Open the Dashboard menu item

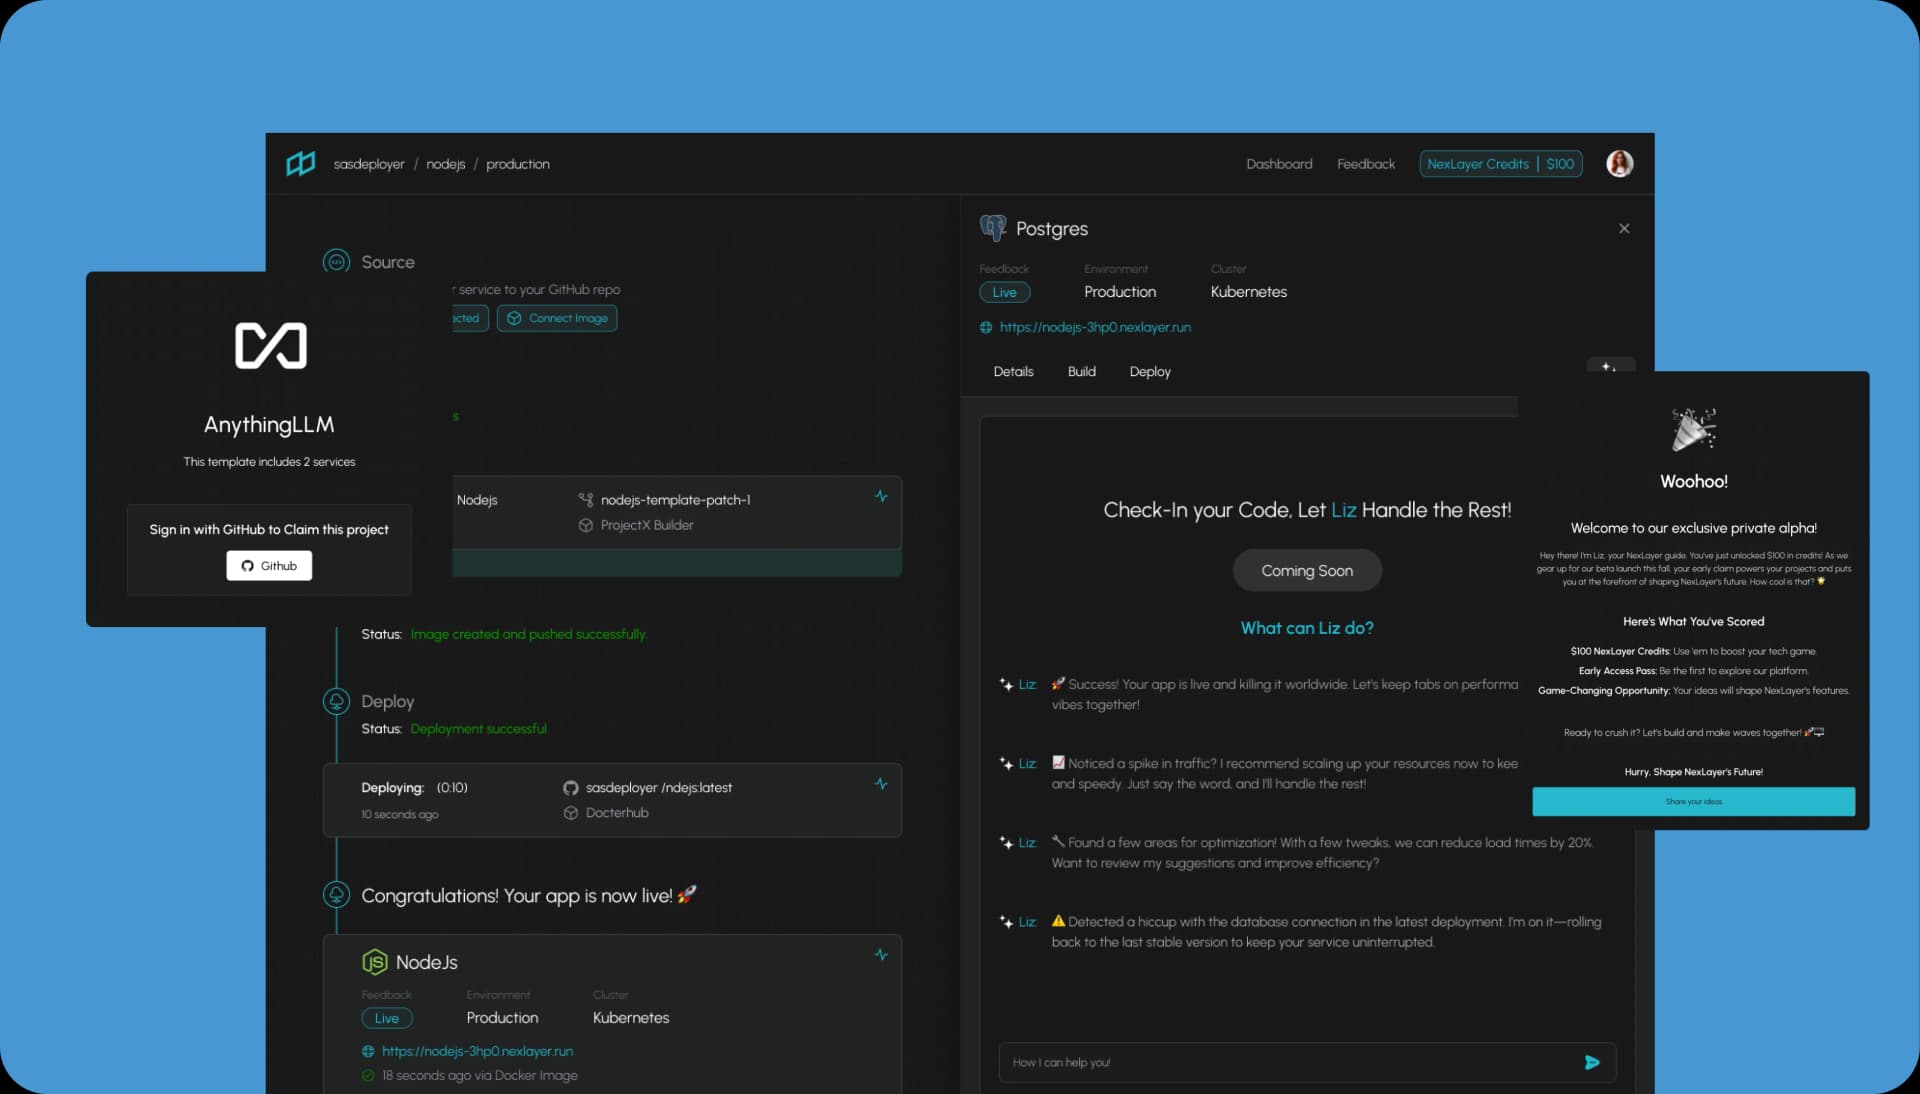coord(1279,164)
